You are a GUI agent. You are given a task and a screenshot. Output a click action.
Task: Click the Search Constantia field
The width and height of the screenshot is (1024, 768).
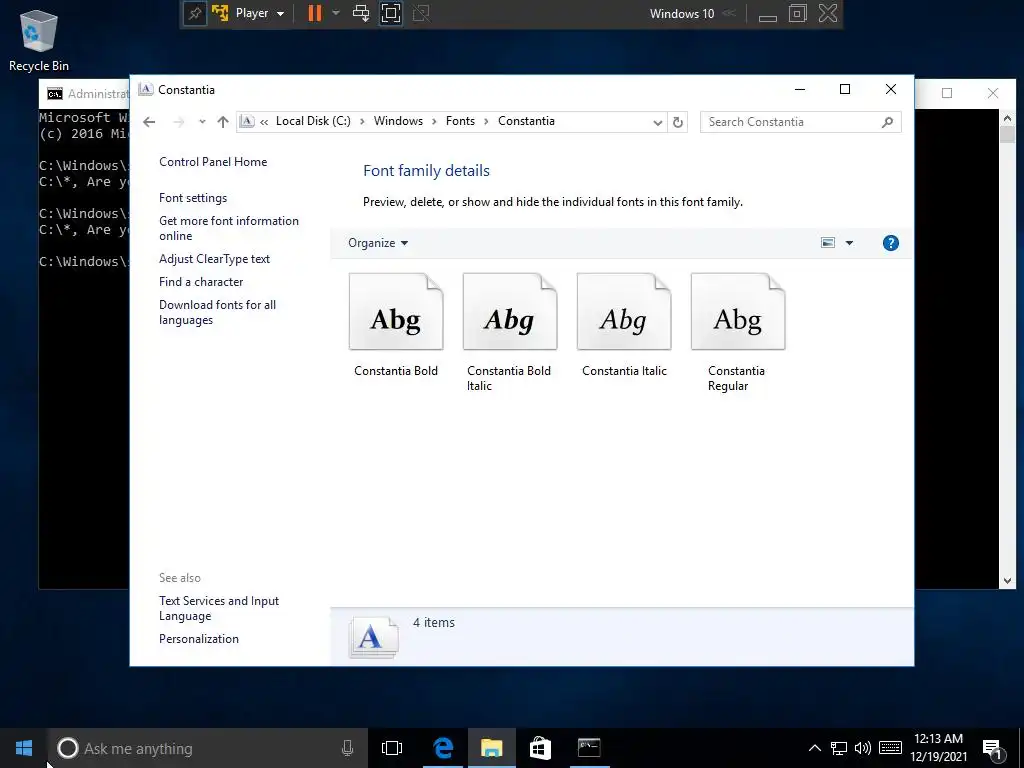pos(801,122)
